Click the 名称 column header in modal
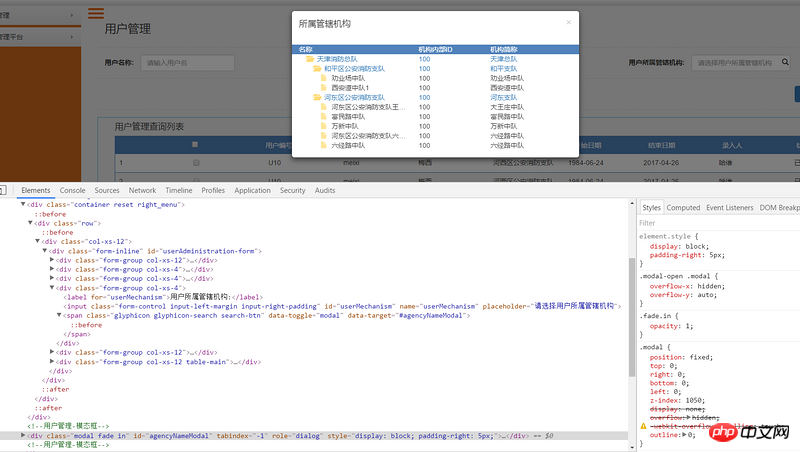800x452 pixels. 306,49
